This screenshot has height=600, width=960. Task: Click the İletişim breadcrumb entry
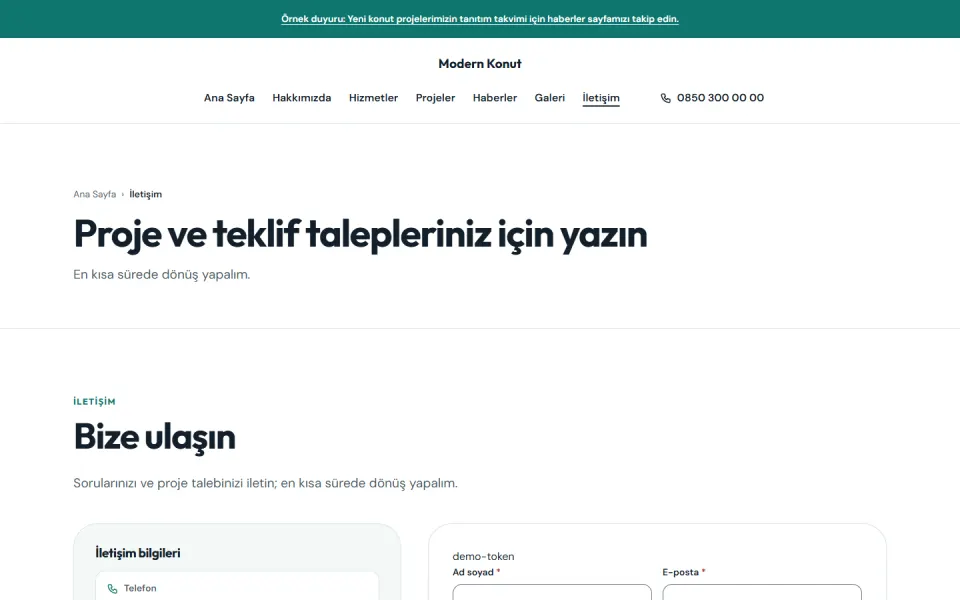[x=146, y=194]
